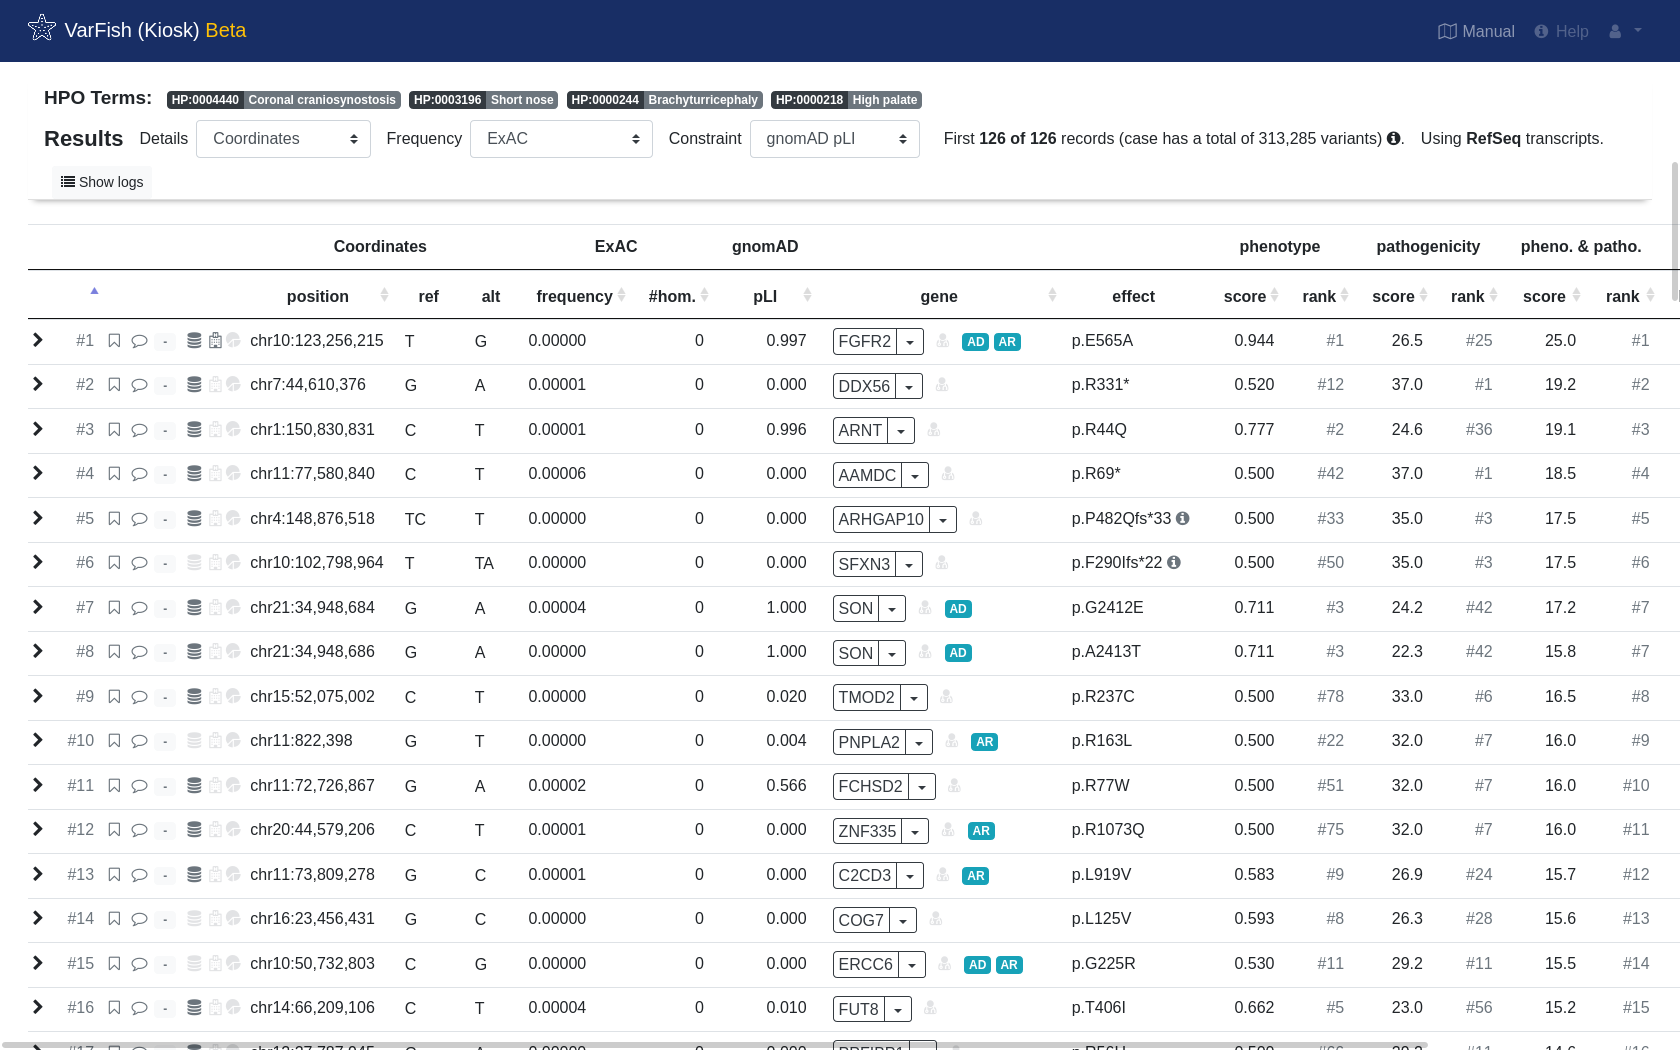Image resolution: width=1680 pixels, height=1050 pixels.
Task: Click the Show logs button
Action: 102,182
